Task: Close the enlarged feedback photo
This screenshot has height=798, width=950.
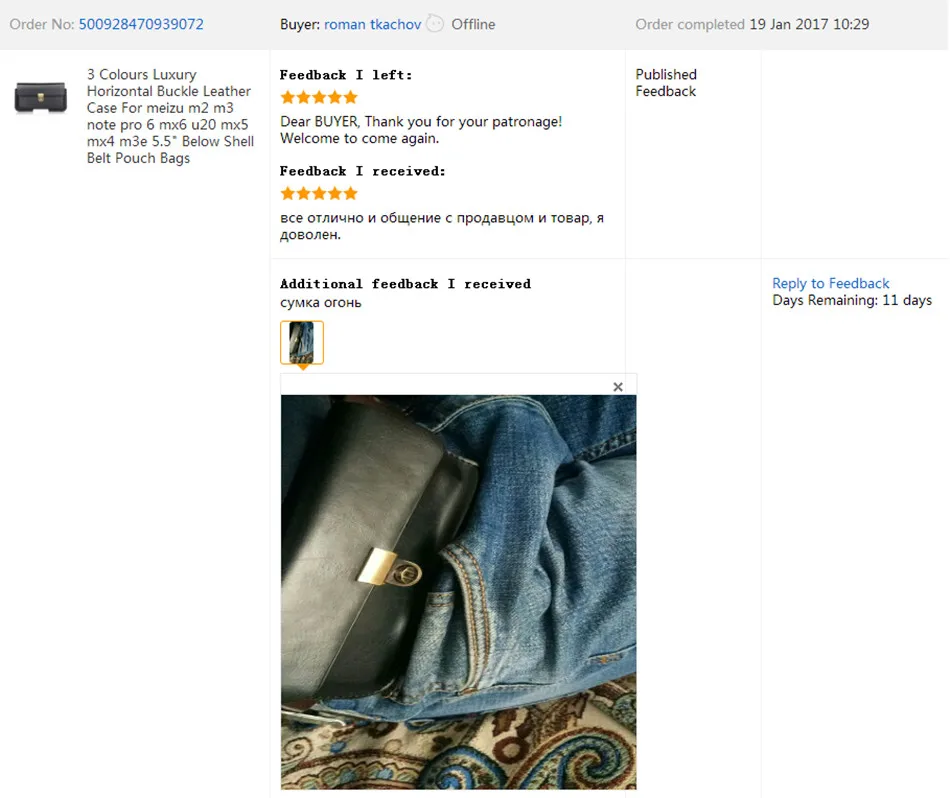Action: [x=618, y=387]
